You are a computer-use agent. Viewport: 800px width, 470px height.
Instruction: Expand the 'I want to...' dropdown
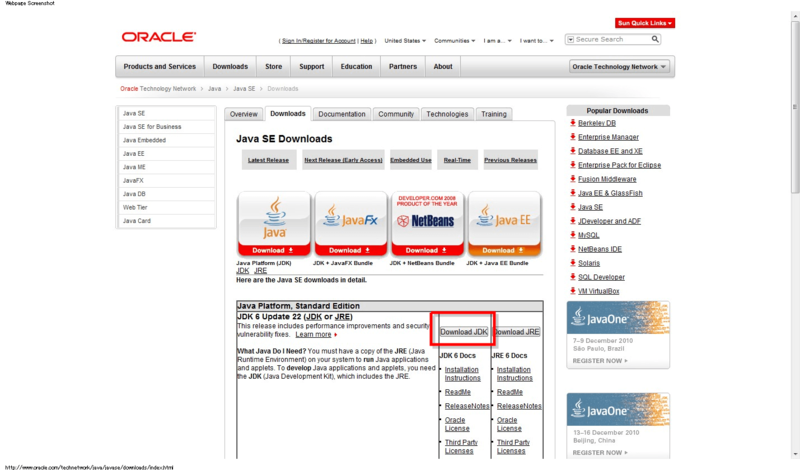coord(537,41)
